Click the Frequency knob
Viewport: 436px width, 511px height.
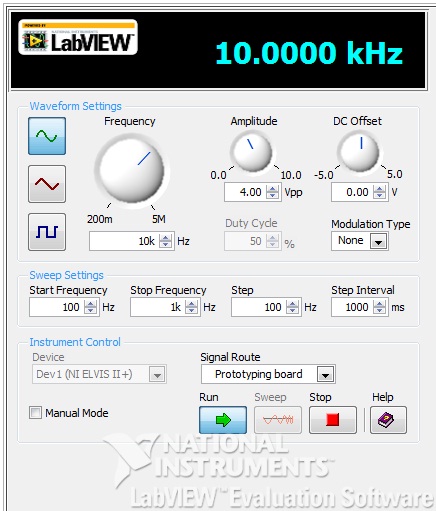(x=132, y=171)
